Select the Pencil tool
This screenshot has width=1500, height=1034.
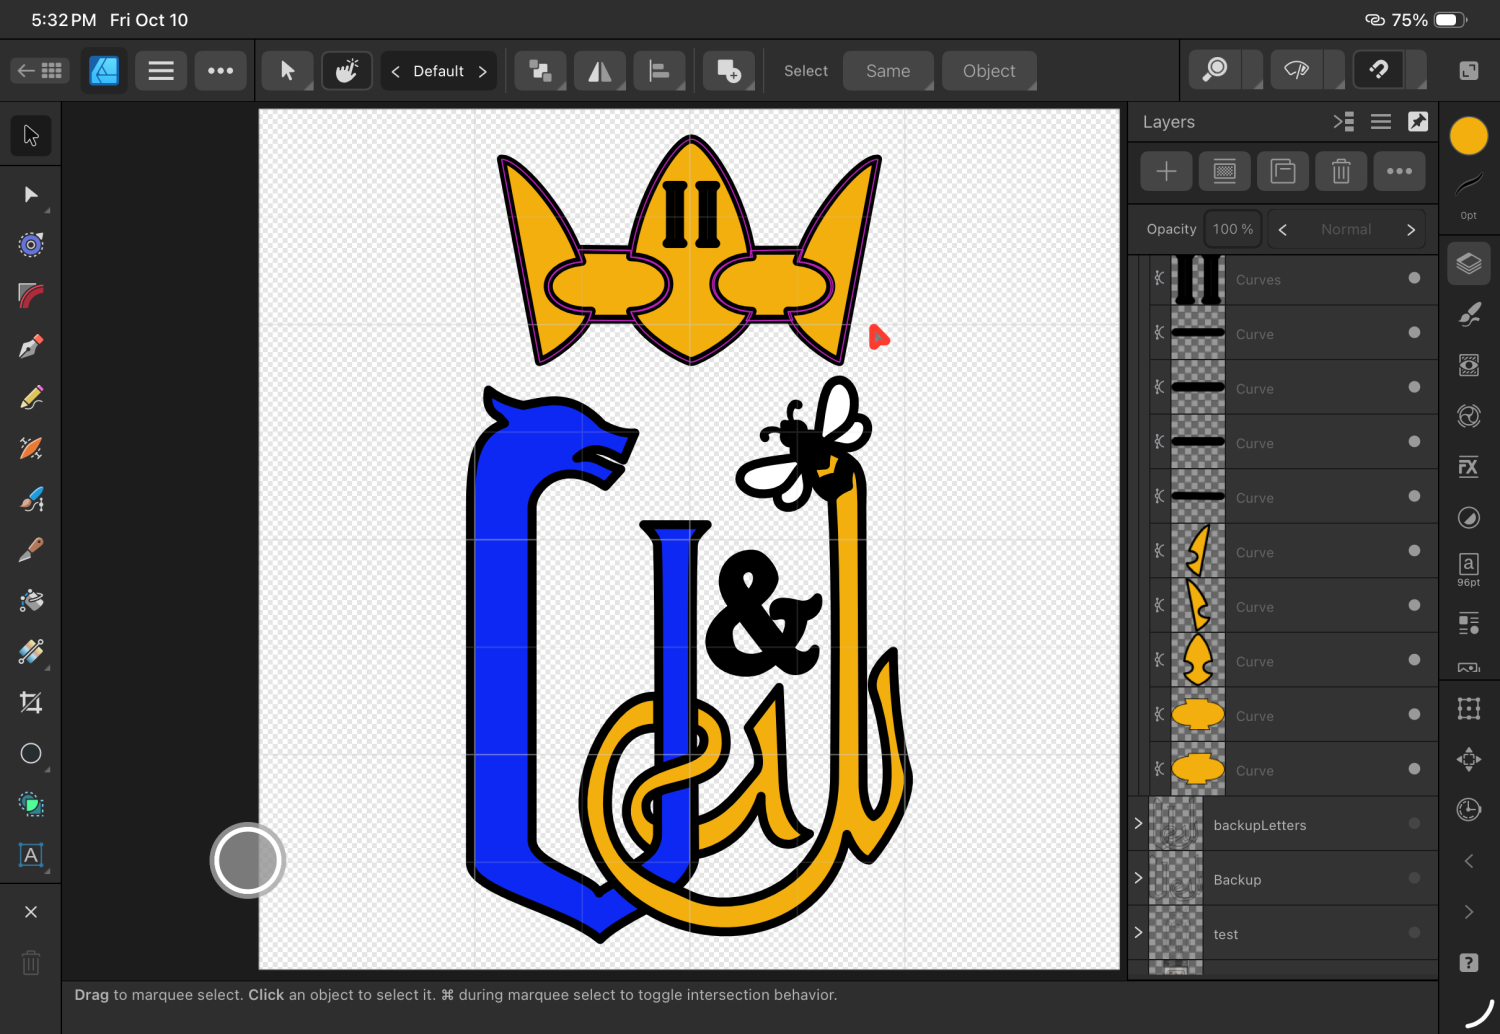[x=31, y=398]
